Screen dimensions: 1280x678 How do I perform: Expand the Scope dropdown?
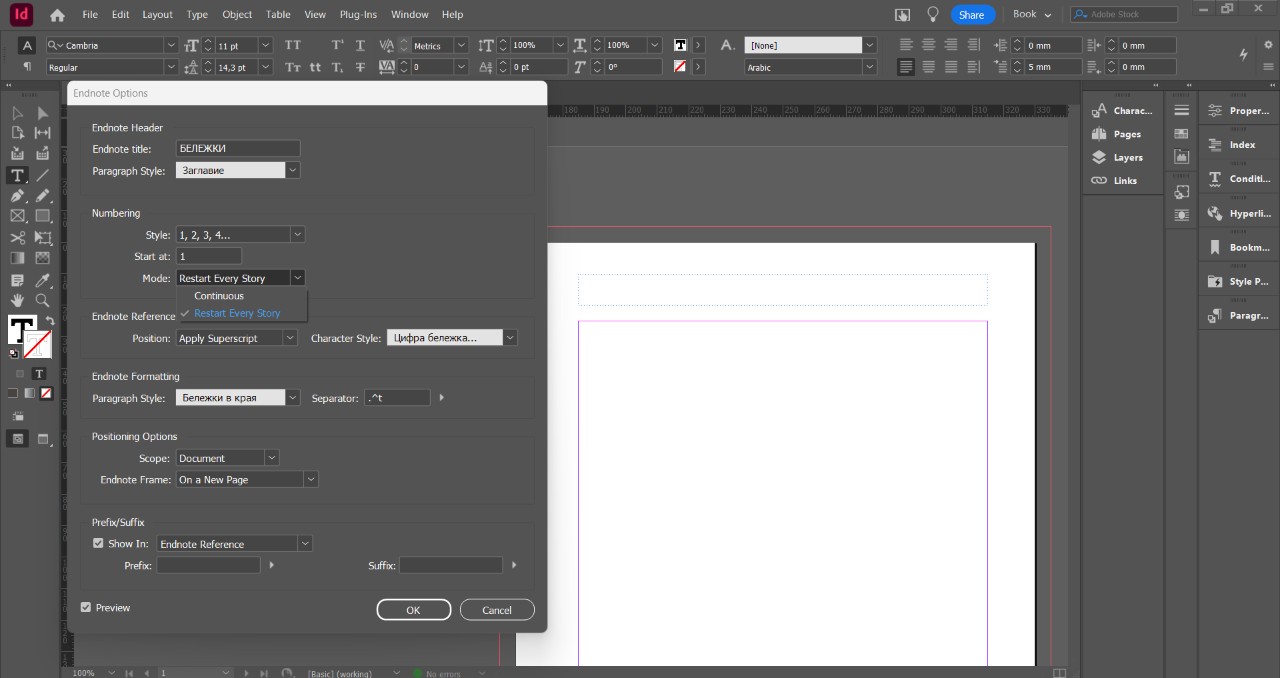click(x=271, y=458)
